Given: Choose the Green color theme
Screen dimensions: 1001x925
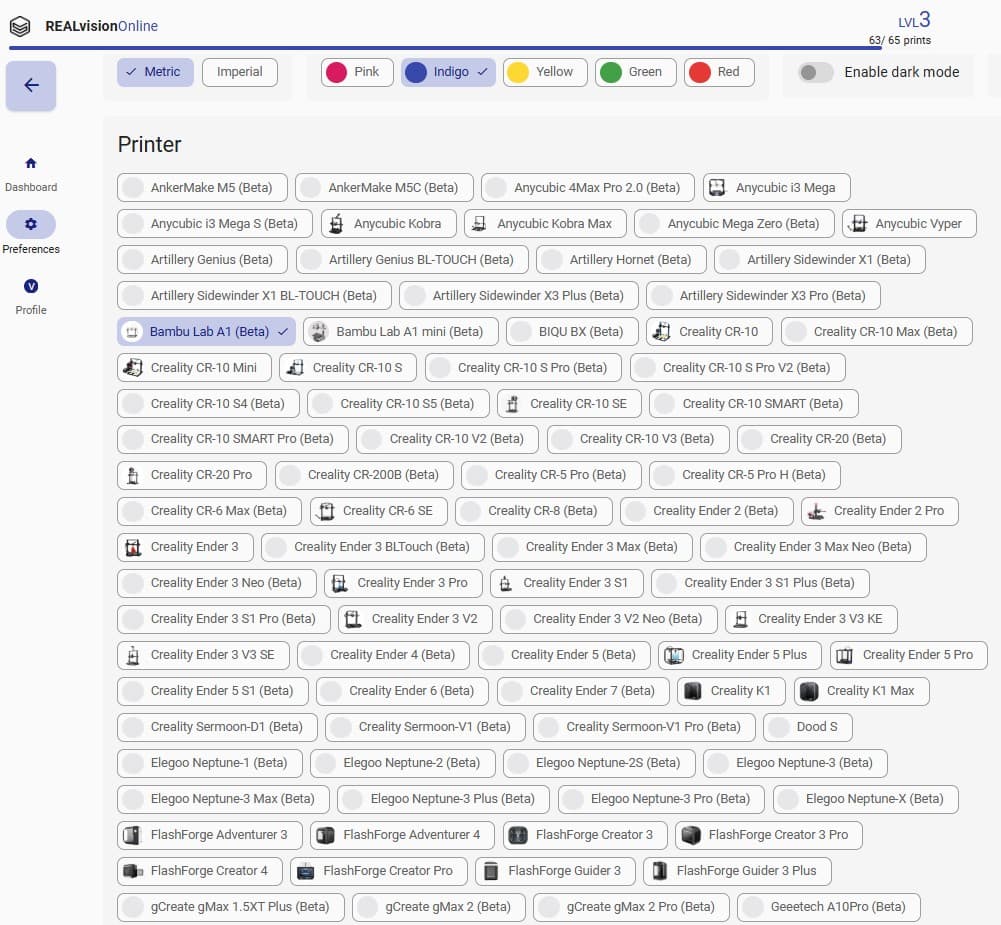Looking at the screenshot, I should coord(636,72).
